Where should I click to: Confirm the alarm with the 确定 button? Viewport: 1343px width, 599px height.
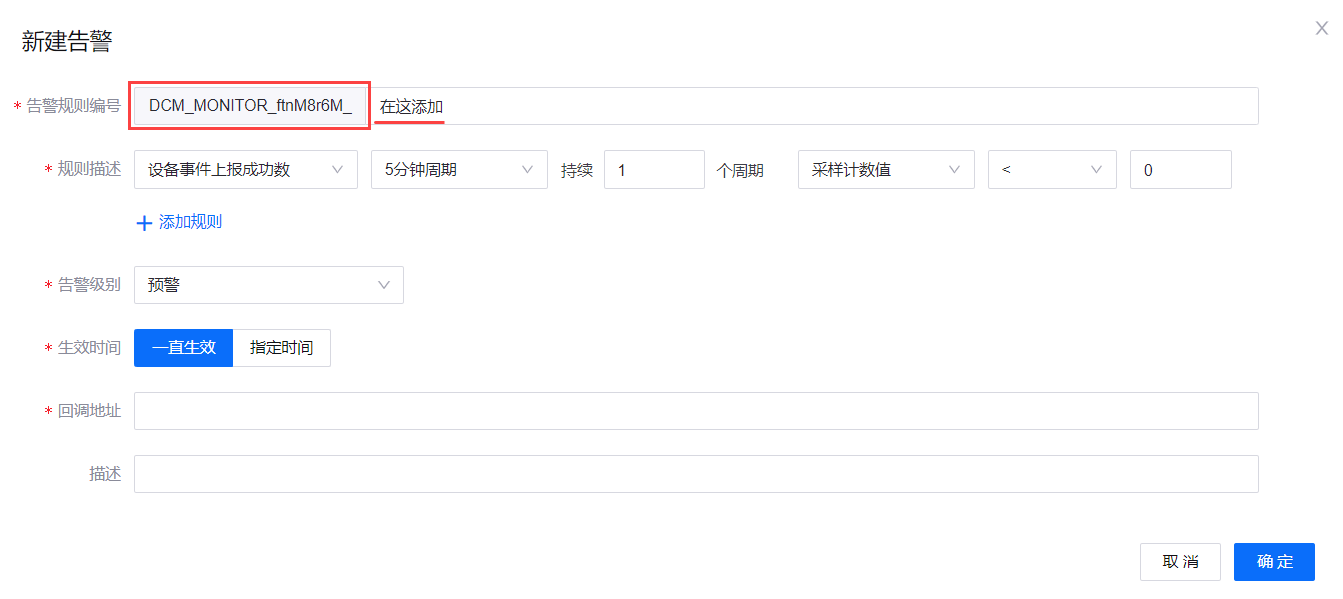point(1274,562)
